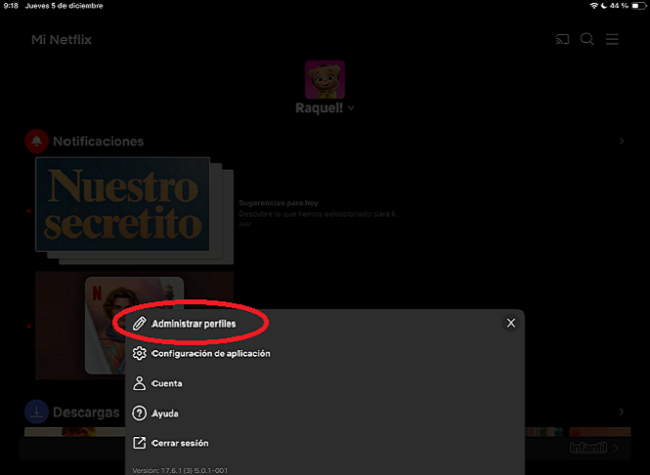Tap the cast to device icon
Screen dimensions: 650x475
click(x=563, y=40)
